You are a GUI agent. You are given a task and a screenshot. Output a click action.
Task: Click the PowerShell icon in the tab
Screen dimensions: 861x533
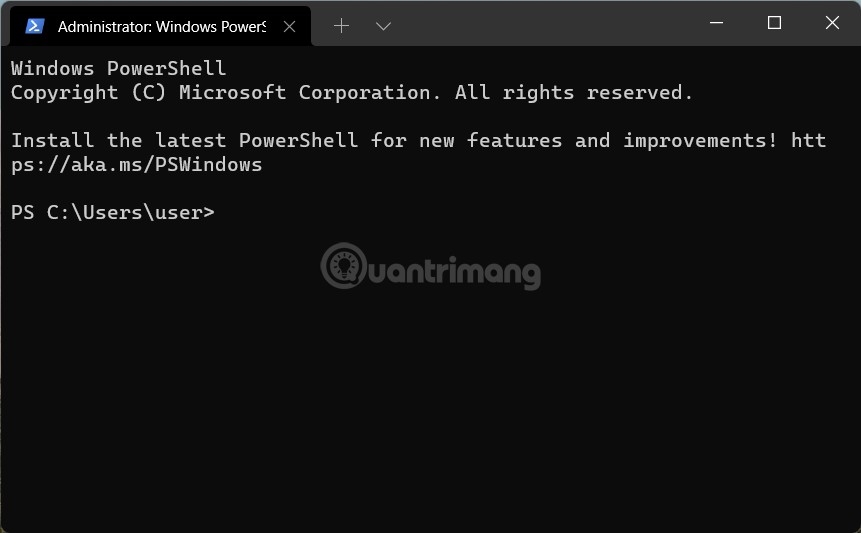click(x=35, y=26)
